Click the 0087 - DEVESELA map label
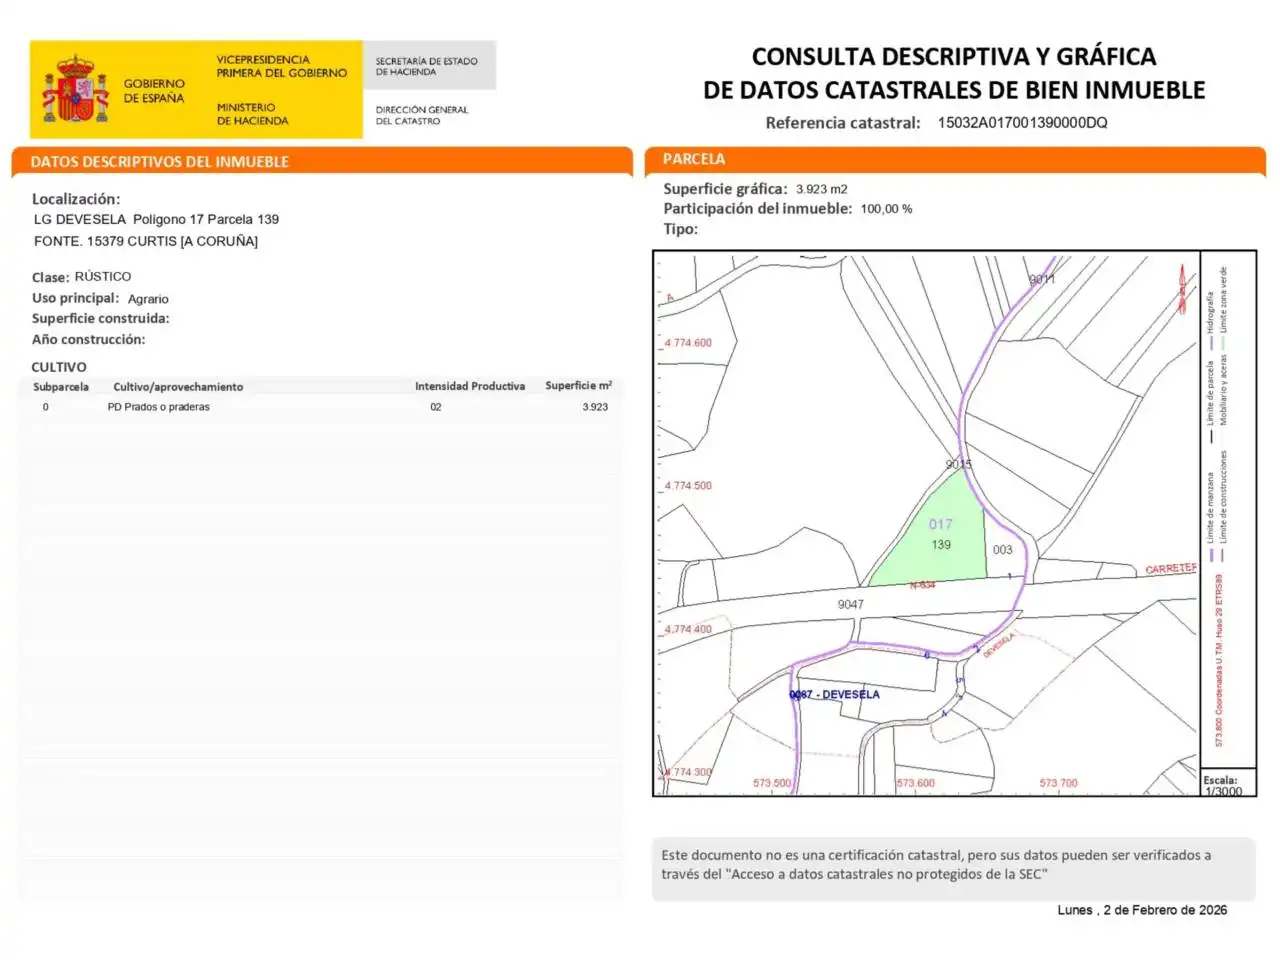This screenshot has width=1280, height=960. [x=835, y=694]
